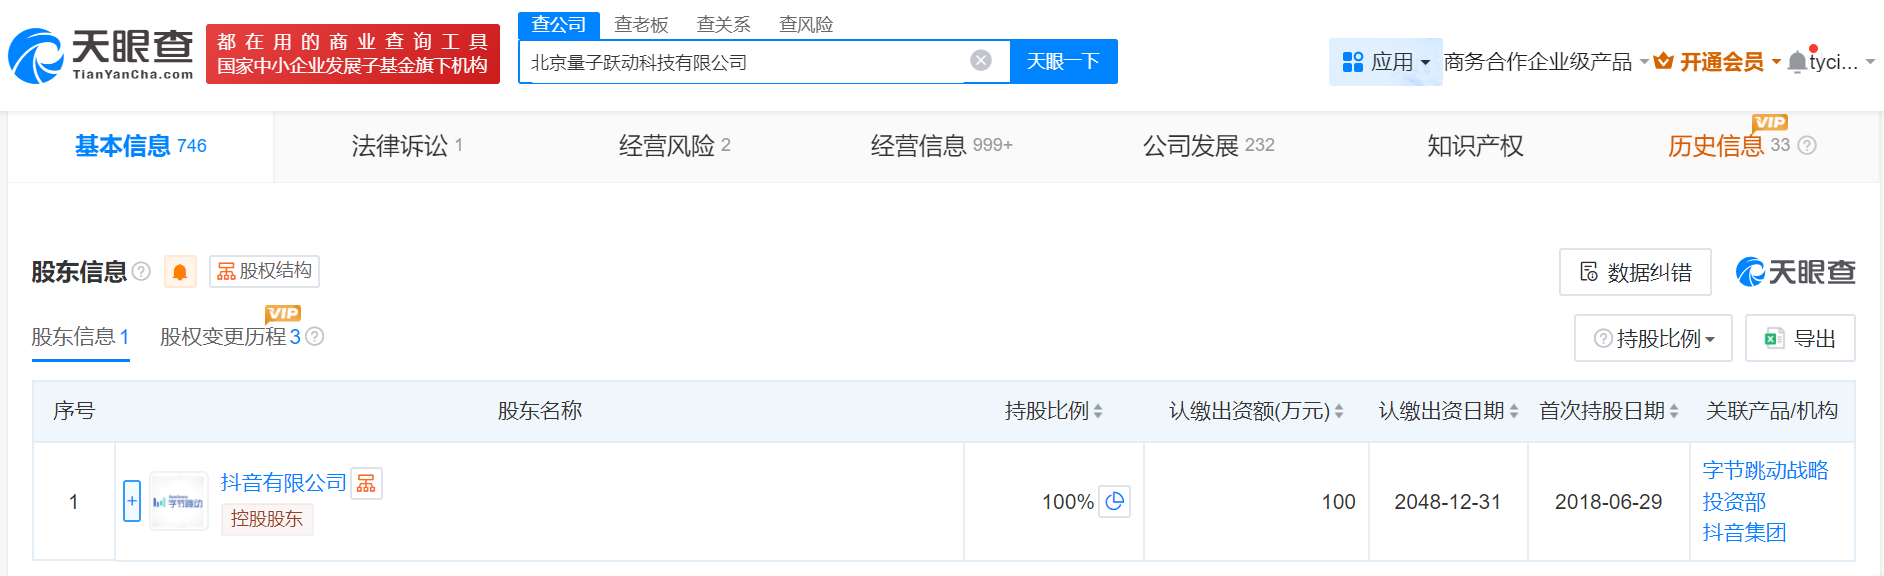Click the TianYanCha logo

[101, 55]
